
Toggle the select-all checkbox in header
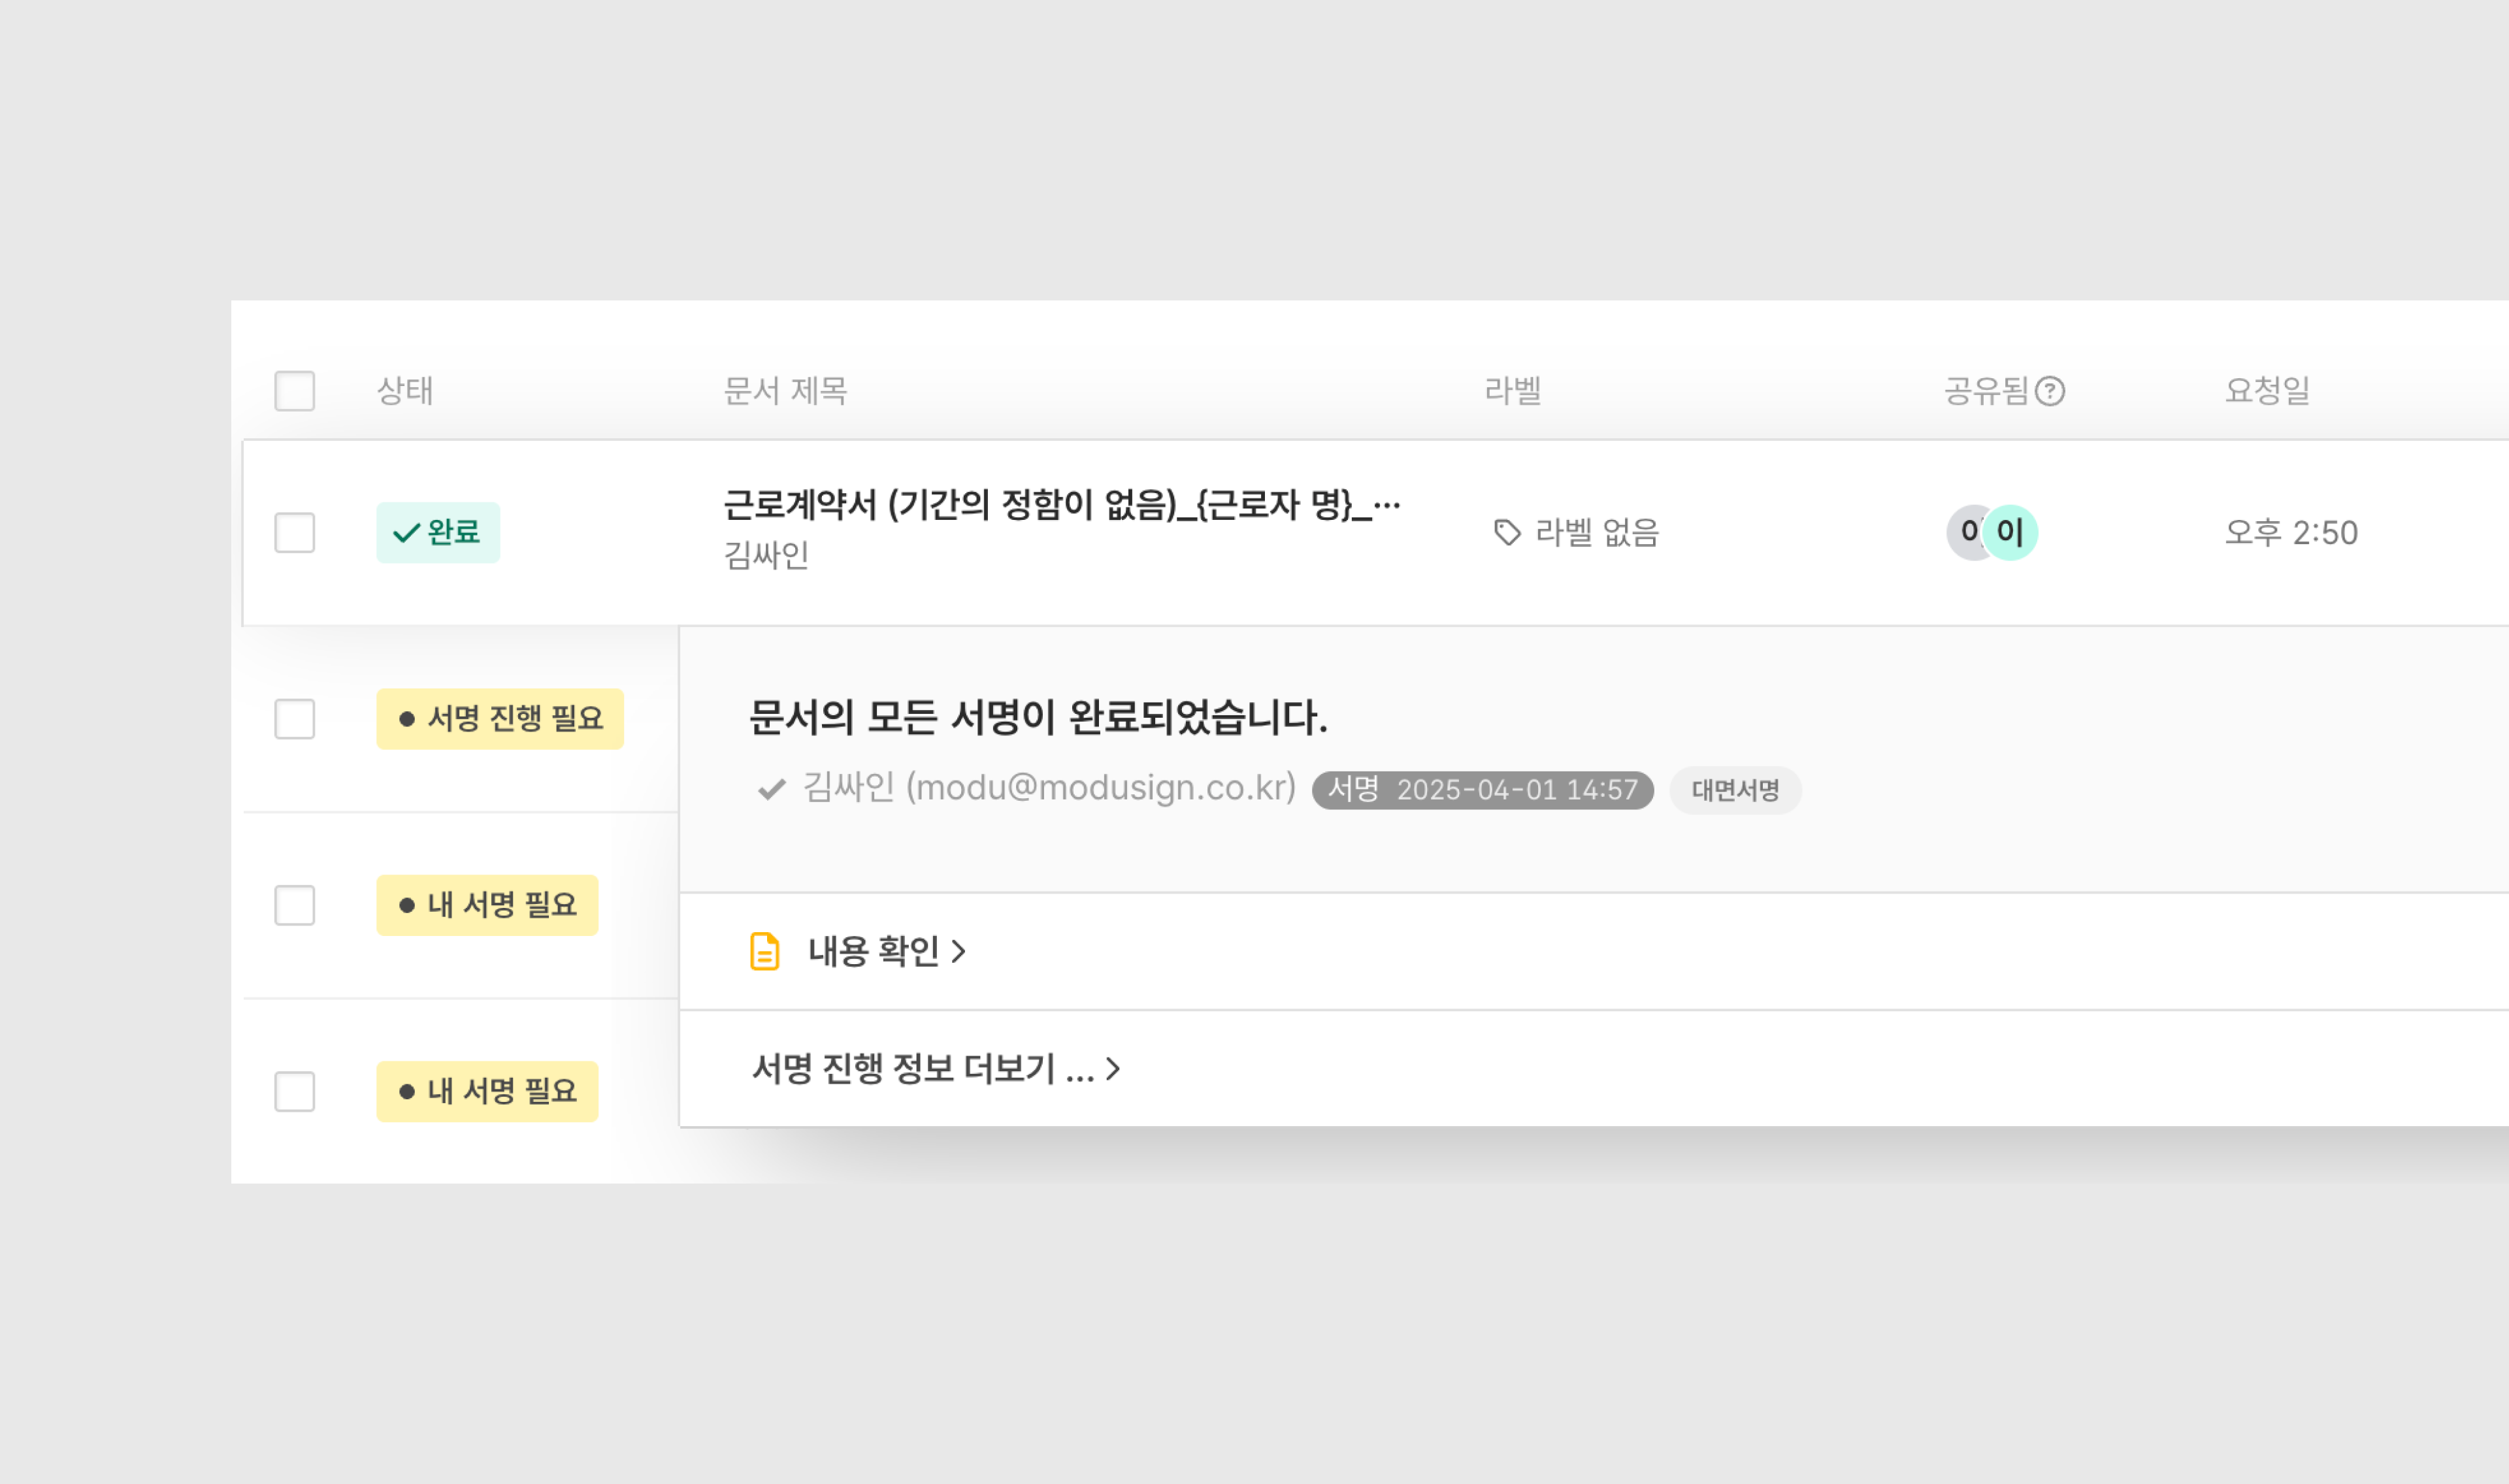[x=295, y=391]
